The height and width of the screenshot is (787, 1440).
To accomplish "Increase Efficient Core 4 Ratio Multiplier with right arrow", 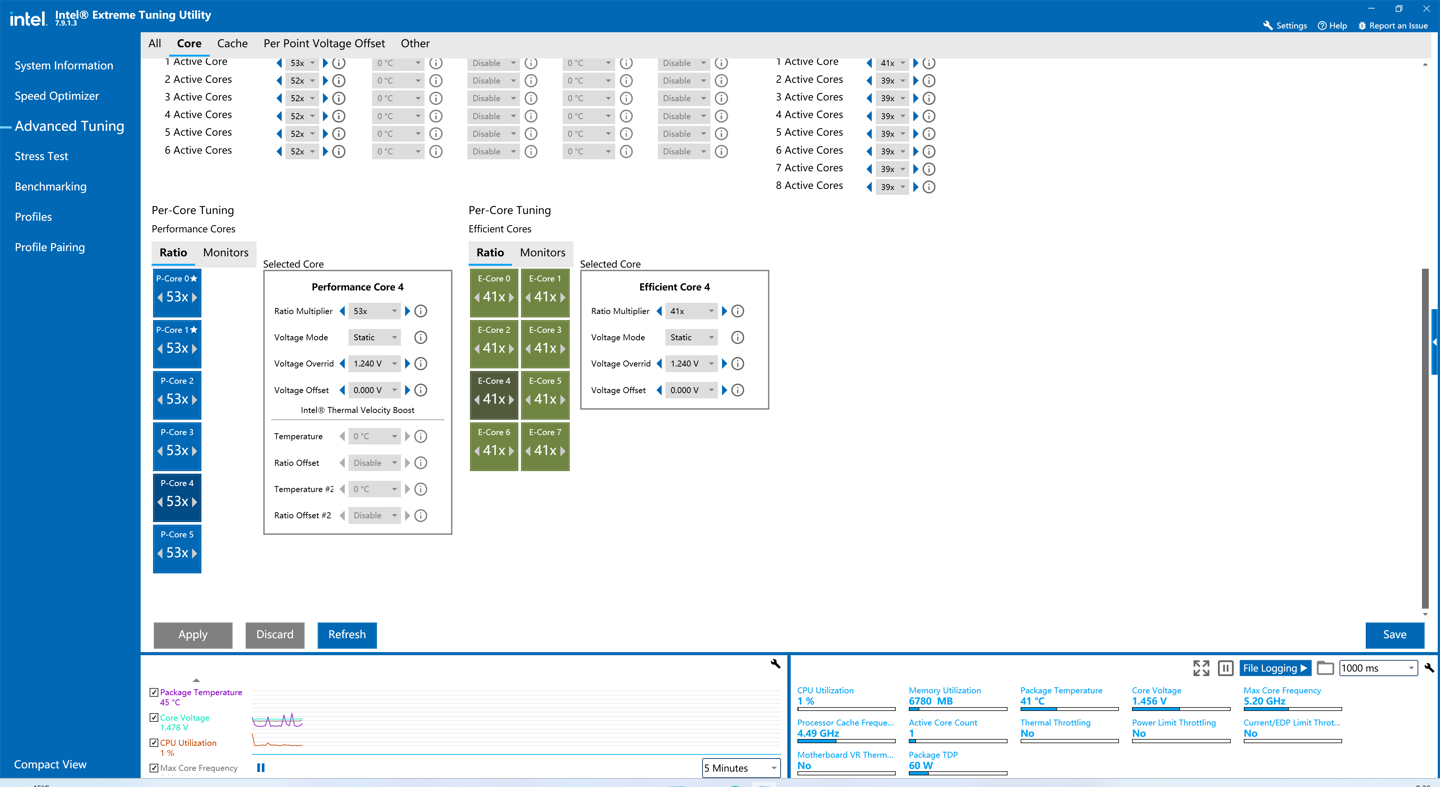I will point(724,311).
